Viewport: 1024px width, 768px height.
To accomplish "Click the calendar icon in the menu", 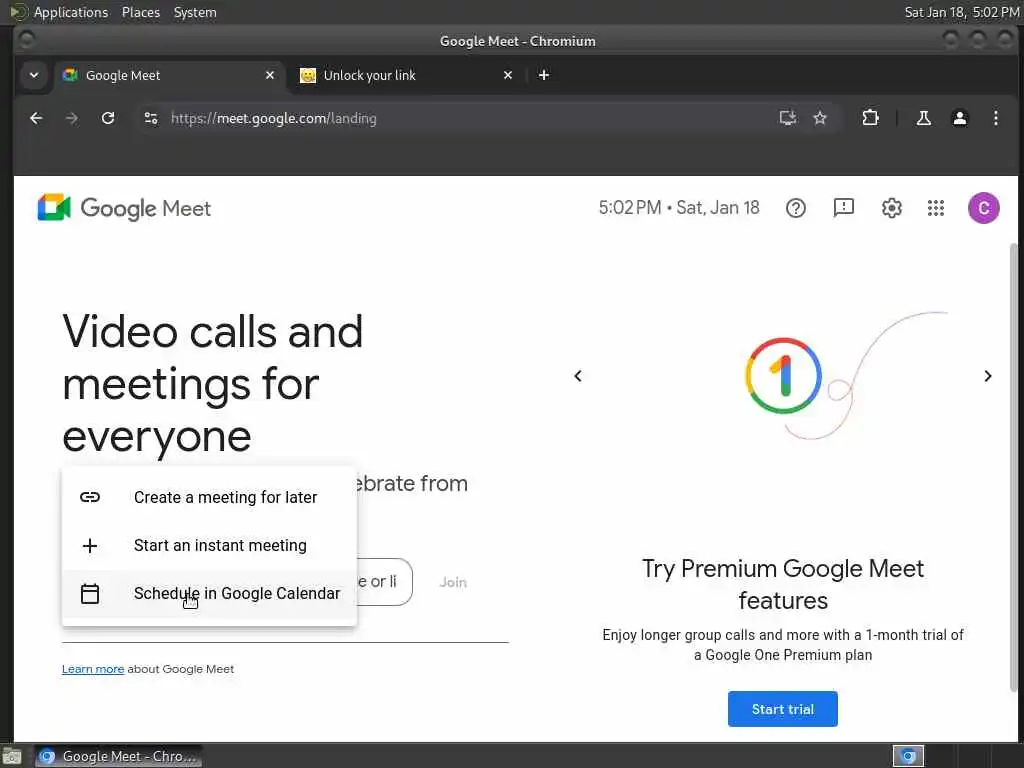I will click(x=90, y=594).
